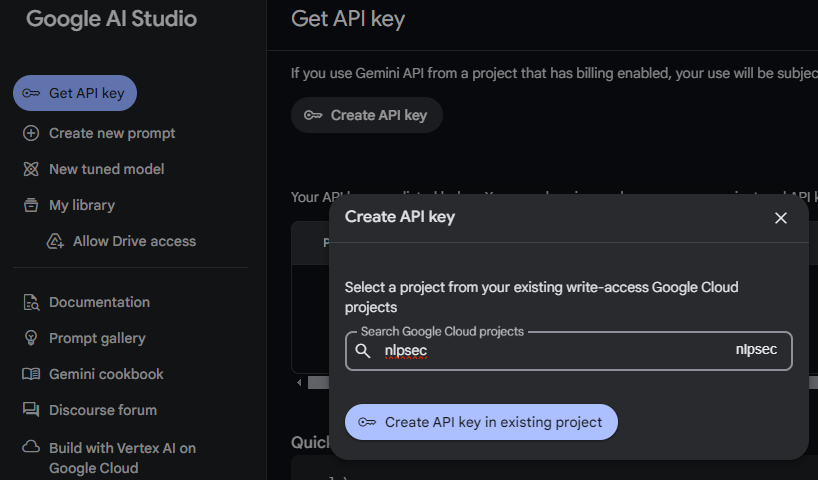The height and width of the screenshot is (480, 818).
Task: Open Get API key in sidebar
Action: click(86, 93)
